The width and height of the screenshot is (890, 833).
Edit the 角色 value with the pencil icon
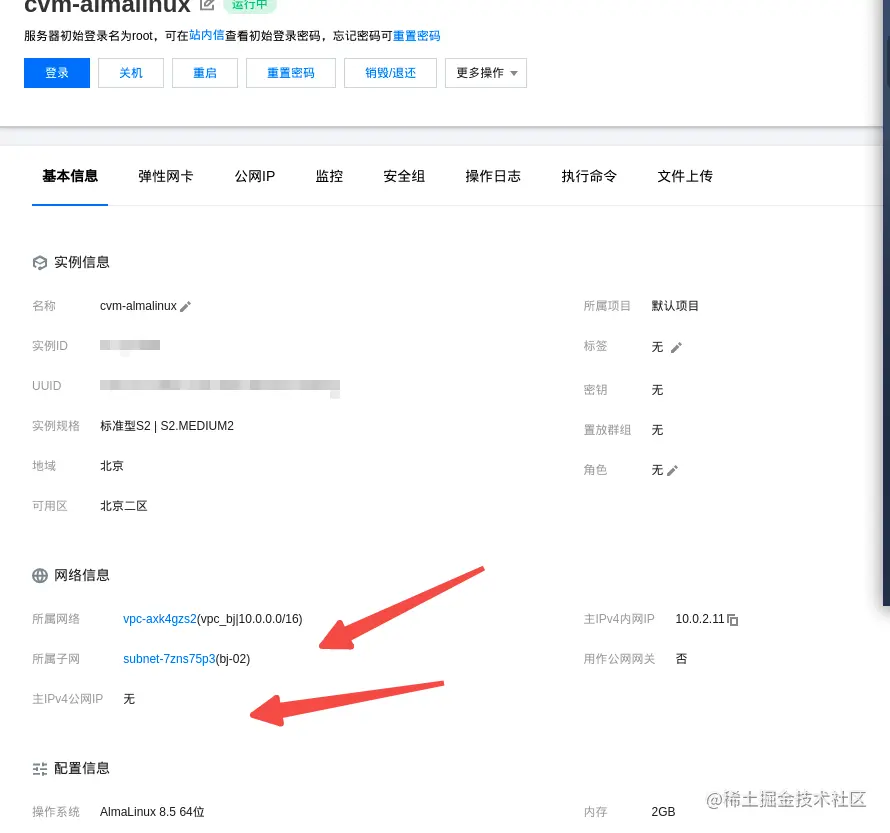[673, 470]
